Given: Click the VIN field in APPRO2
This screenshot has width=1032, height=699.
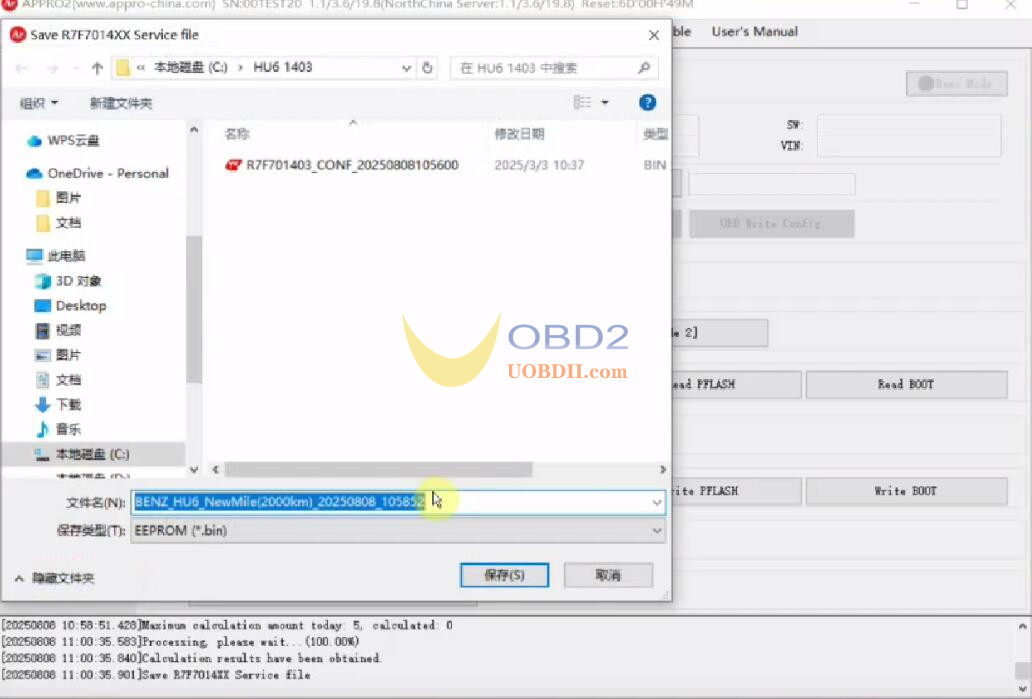Looking at the screenshot, I should tap(909, 146).
